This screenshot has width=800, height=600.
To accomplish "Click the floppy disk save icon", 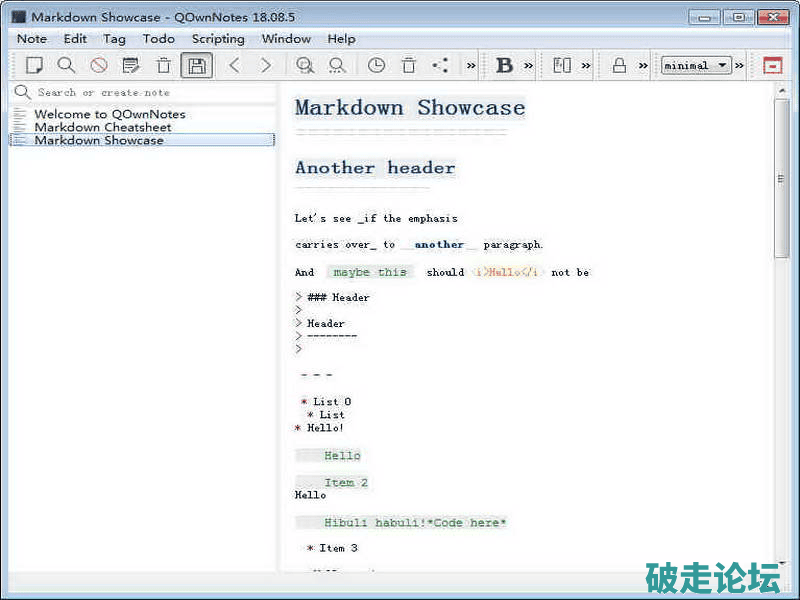I will [x=197, y=66].
